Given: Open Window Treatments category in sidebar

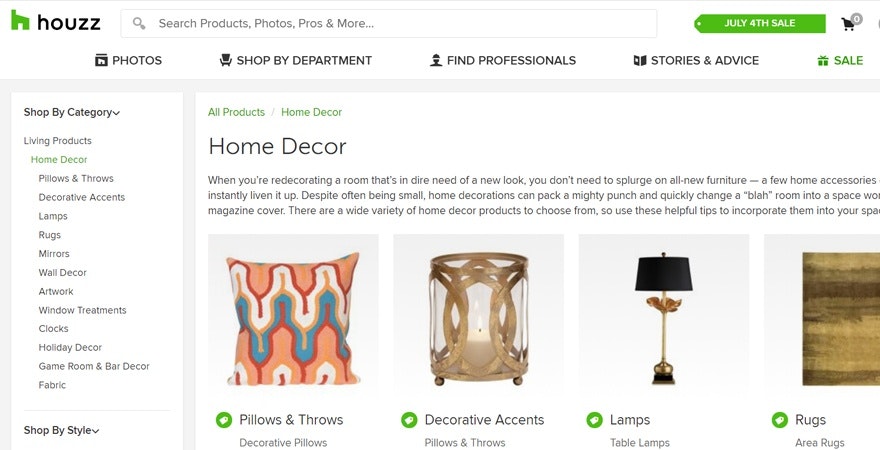Looking at the screenshot, I should coord(82,310).
